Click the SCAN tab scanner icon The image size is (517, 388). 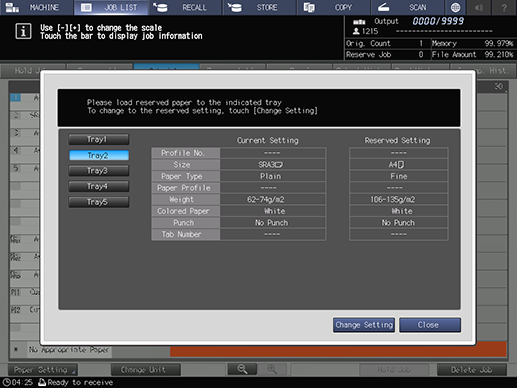(x=383, y=7)
